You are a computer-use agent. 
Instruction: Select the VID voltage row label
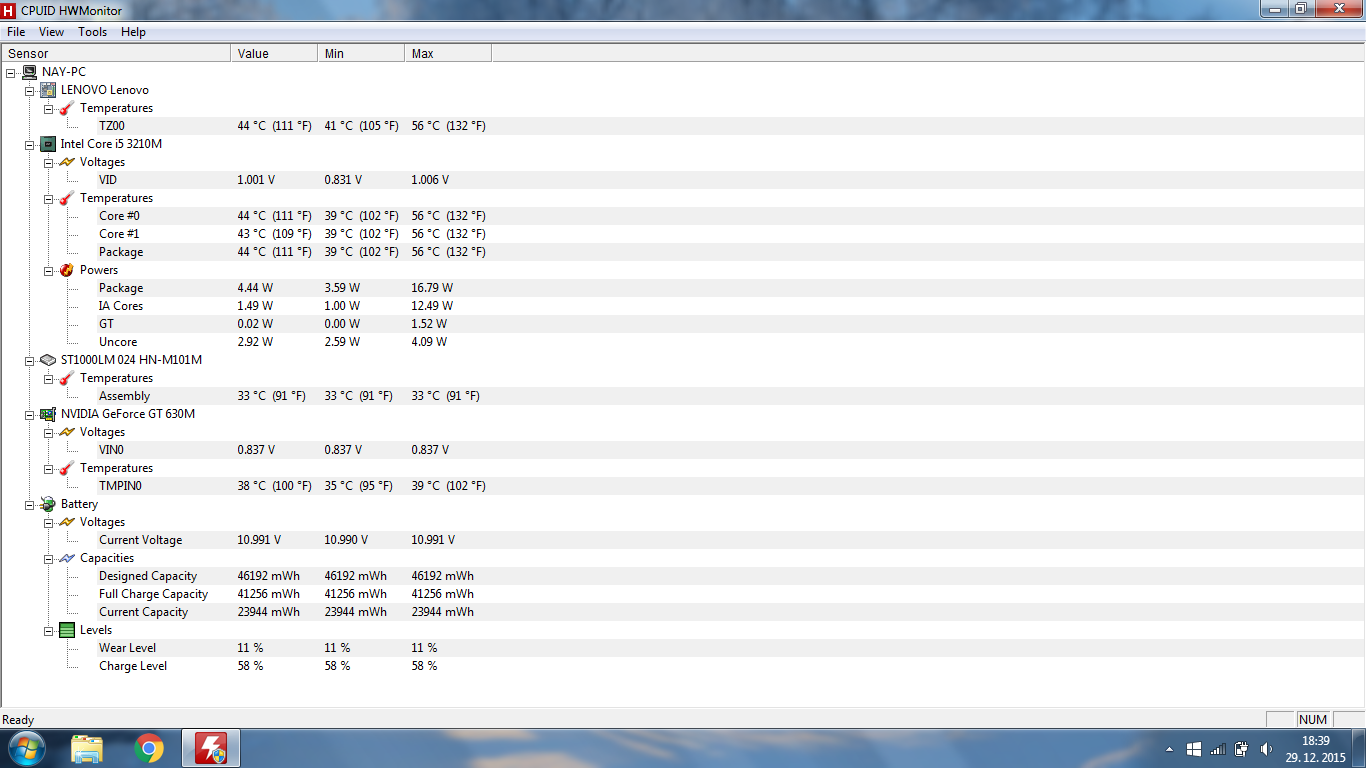pos(108,180)
